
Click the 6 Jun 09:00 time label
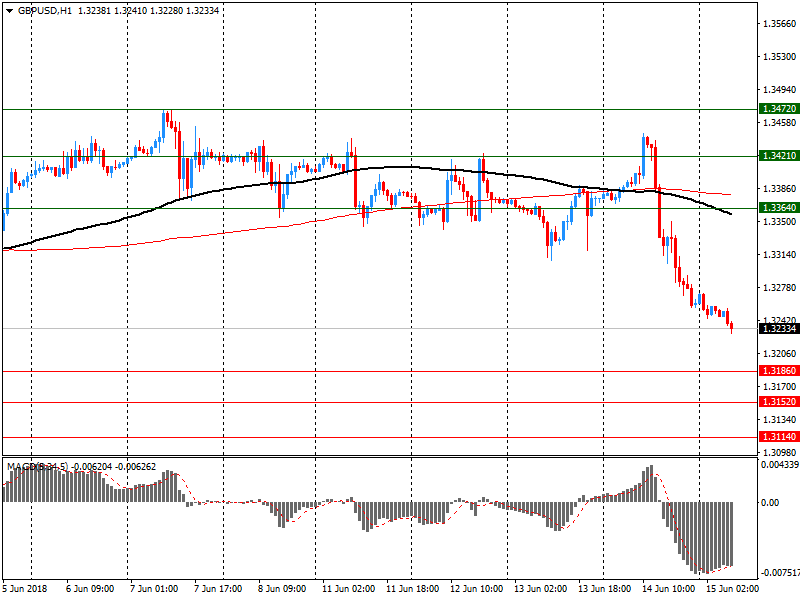point(90,589)
